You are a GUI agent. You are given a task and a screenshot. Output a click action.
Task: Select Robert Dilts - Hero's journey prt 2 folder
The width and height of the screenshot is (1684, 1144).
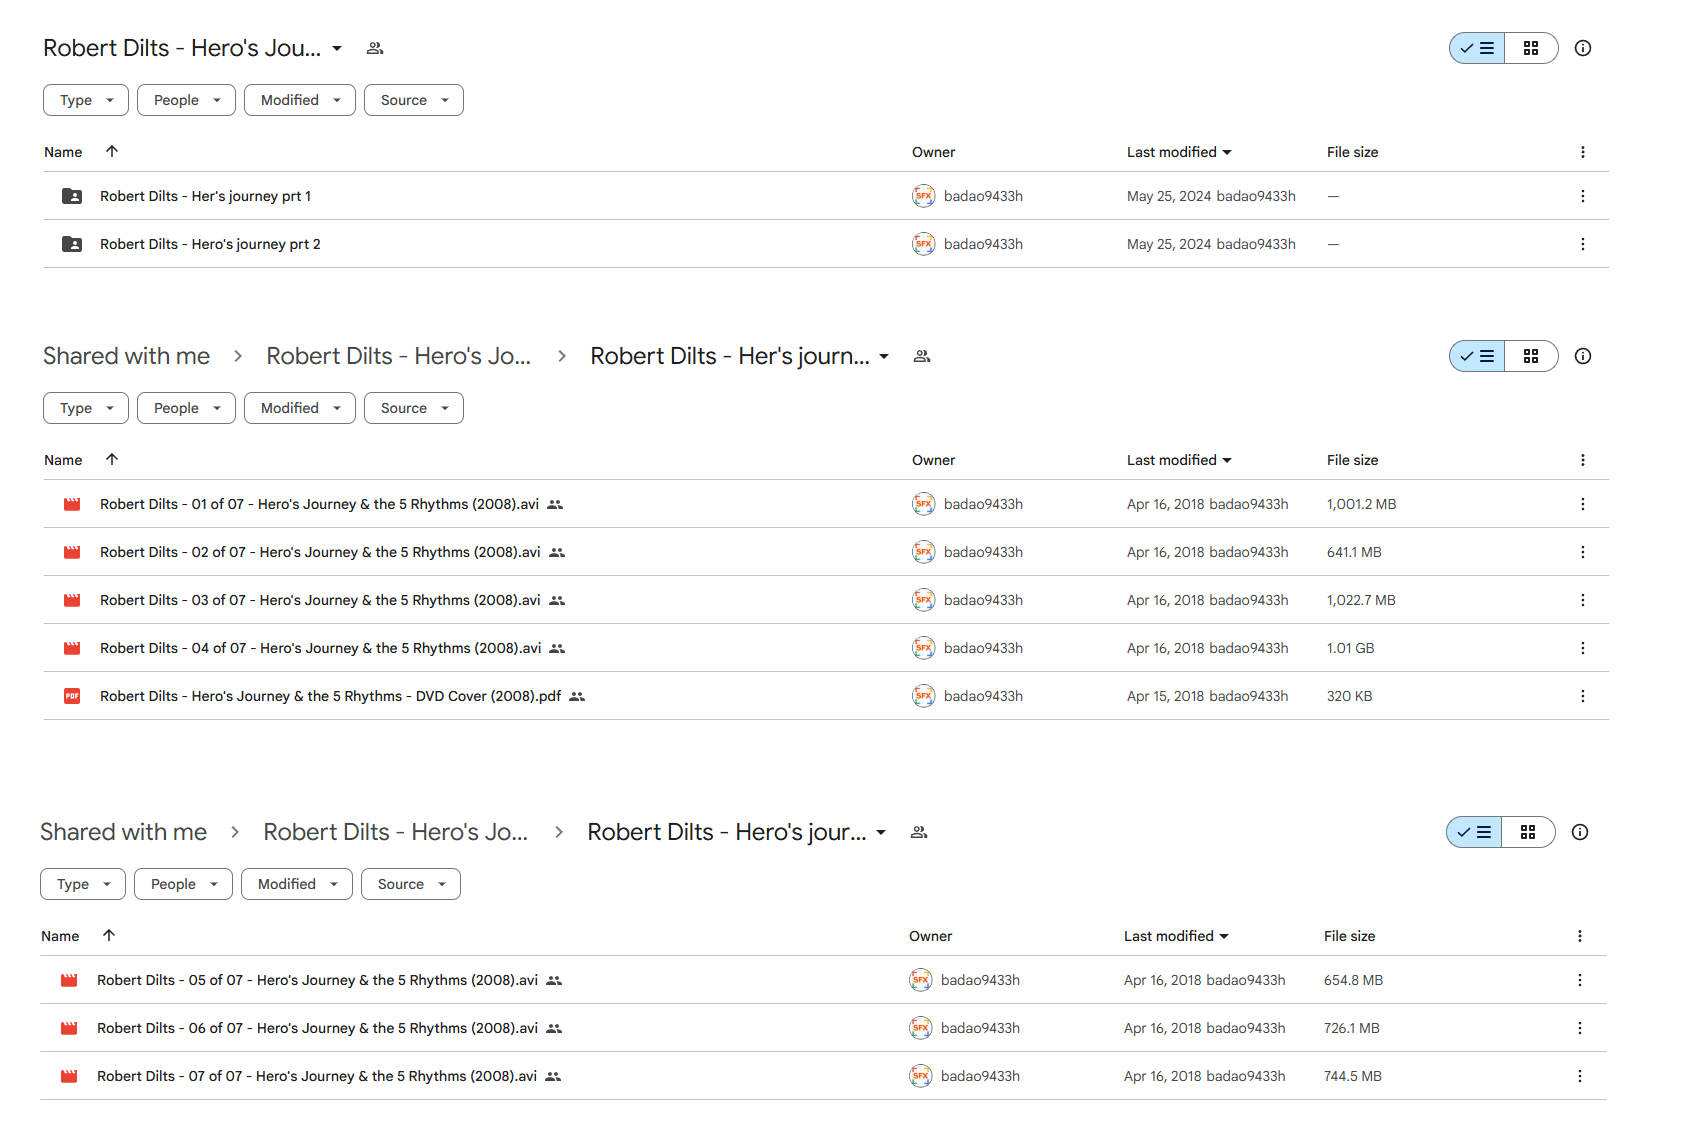(826, 244)
